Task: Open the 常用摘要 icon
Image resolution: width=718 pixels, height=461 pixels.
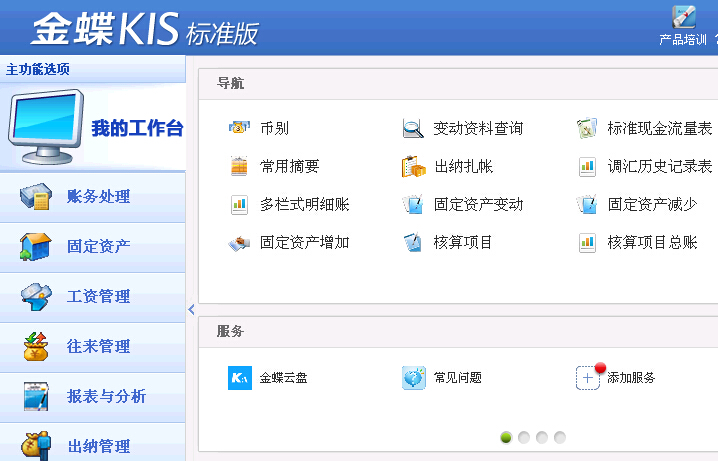Action: coord(239,166)
